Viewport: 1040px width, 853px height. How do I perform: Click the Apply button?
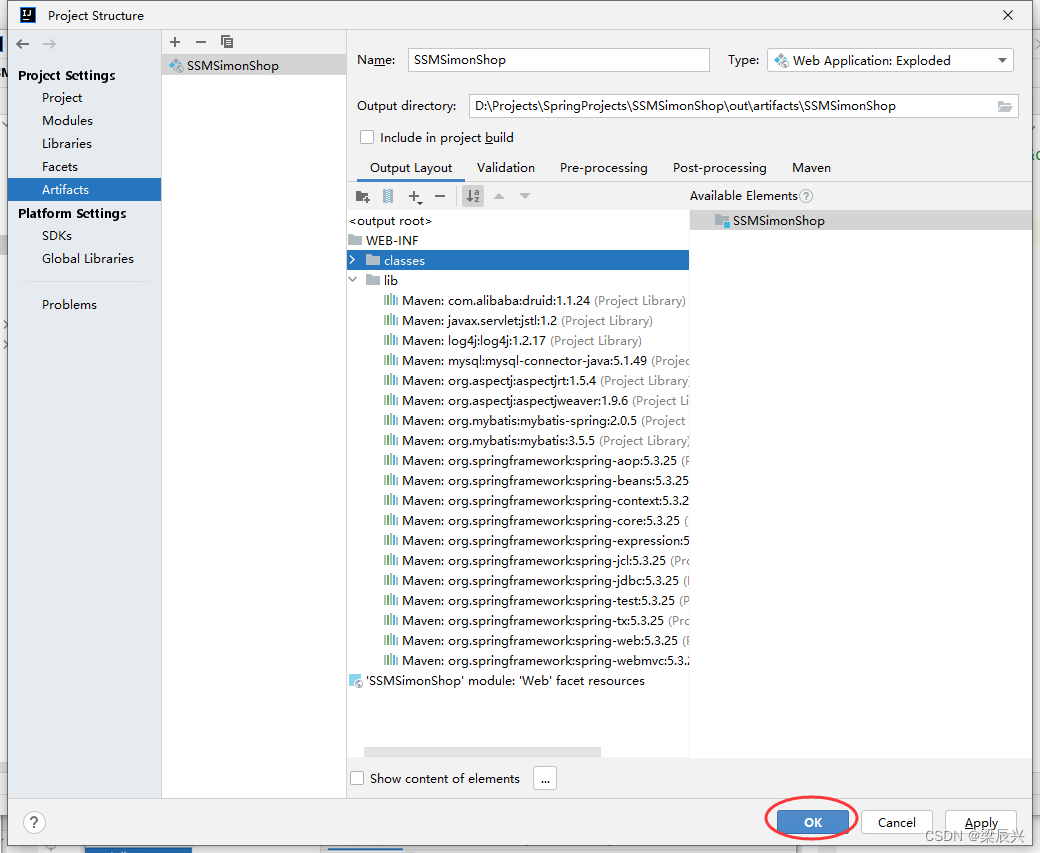pos(981,822)
